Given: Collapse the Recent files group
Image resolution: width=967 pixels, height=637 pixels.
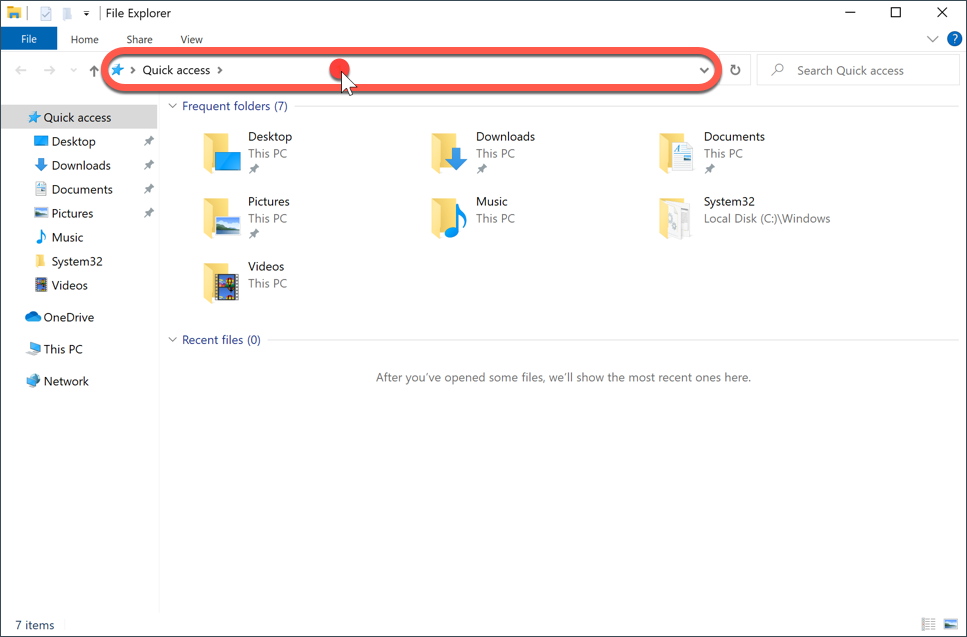Looking at the screenshot, I should (173, 340).
